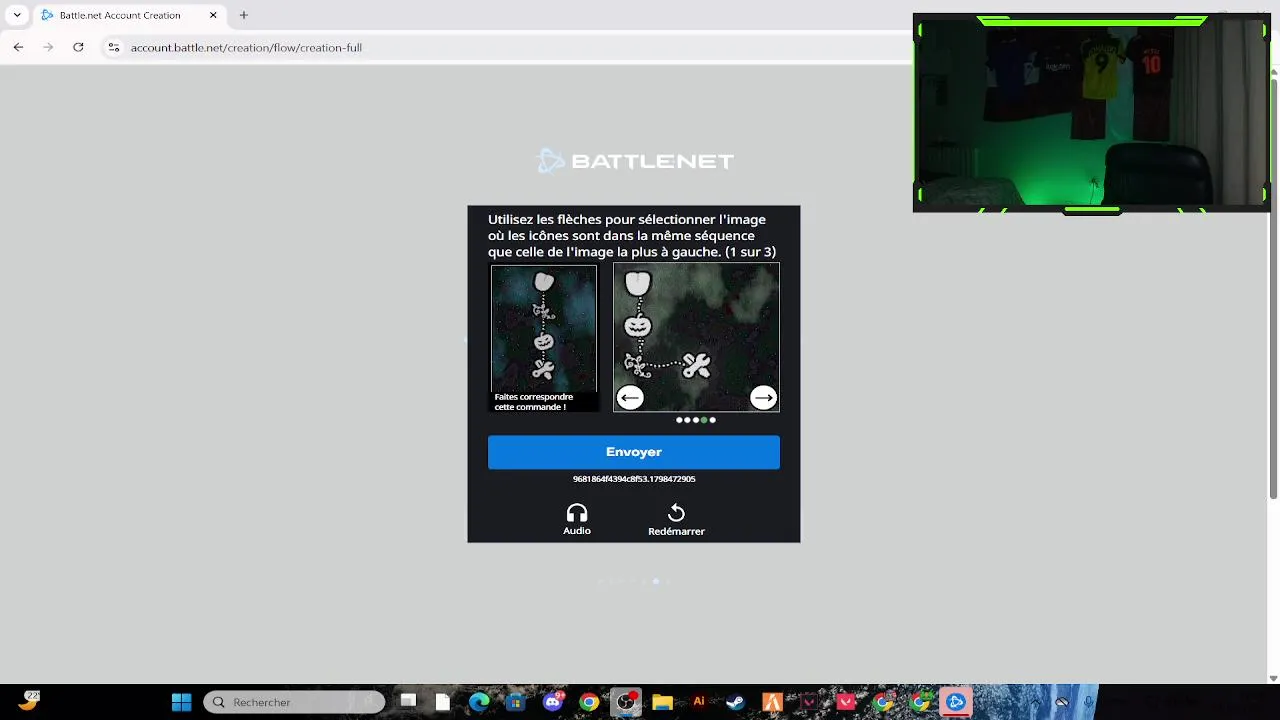
Task: Click the reference image labeled Faites correspondre
Action: tap(543, 338)
